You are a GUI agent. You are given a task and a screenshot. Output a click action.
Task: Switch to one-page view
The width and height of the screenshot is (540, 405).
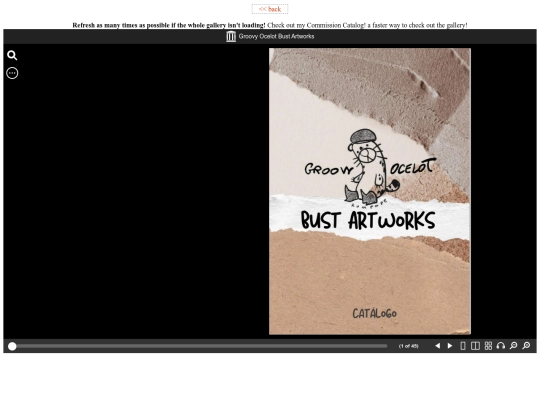(x=463, y=345)
